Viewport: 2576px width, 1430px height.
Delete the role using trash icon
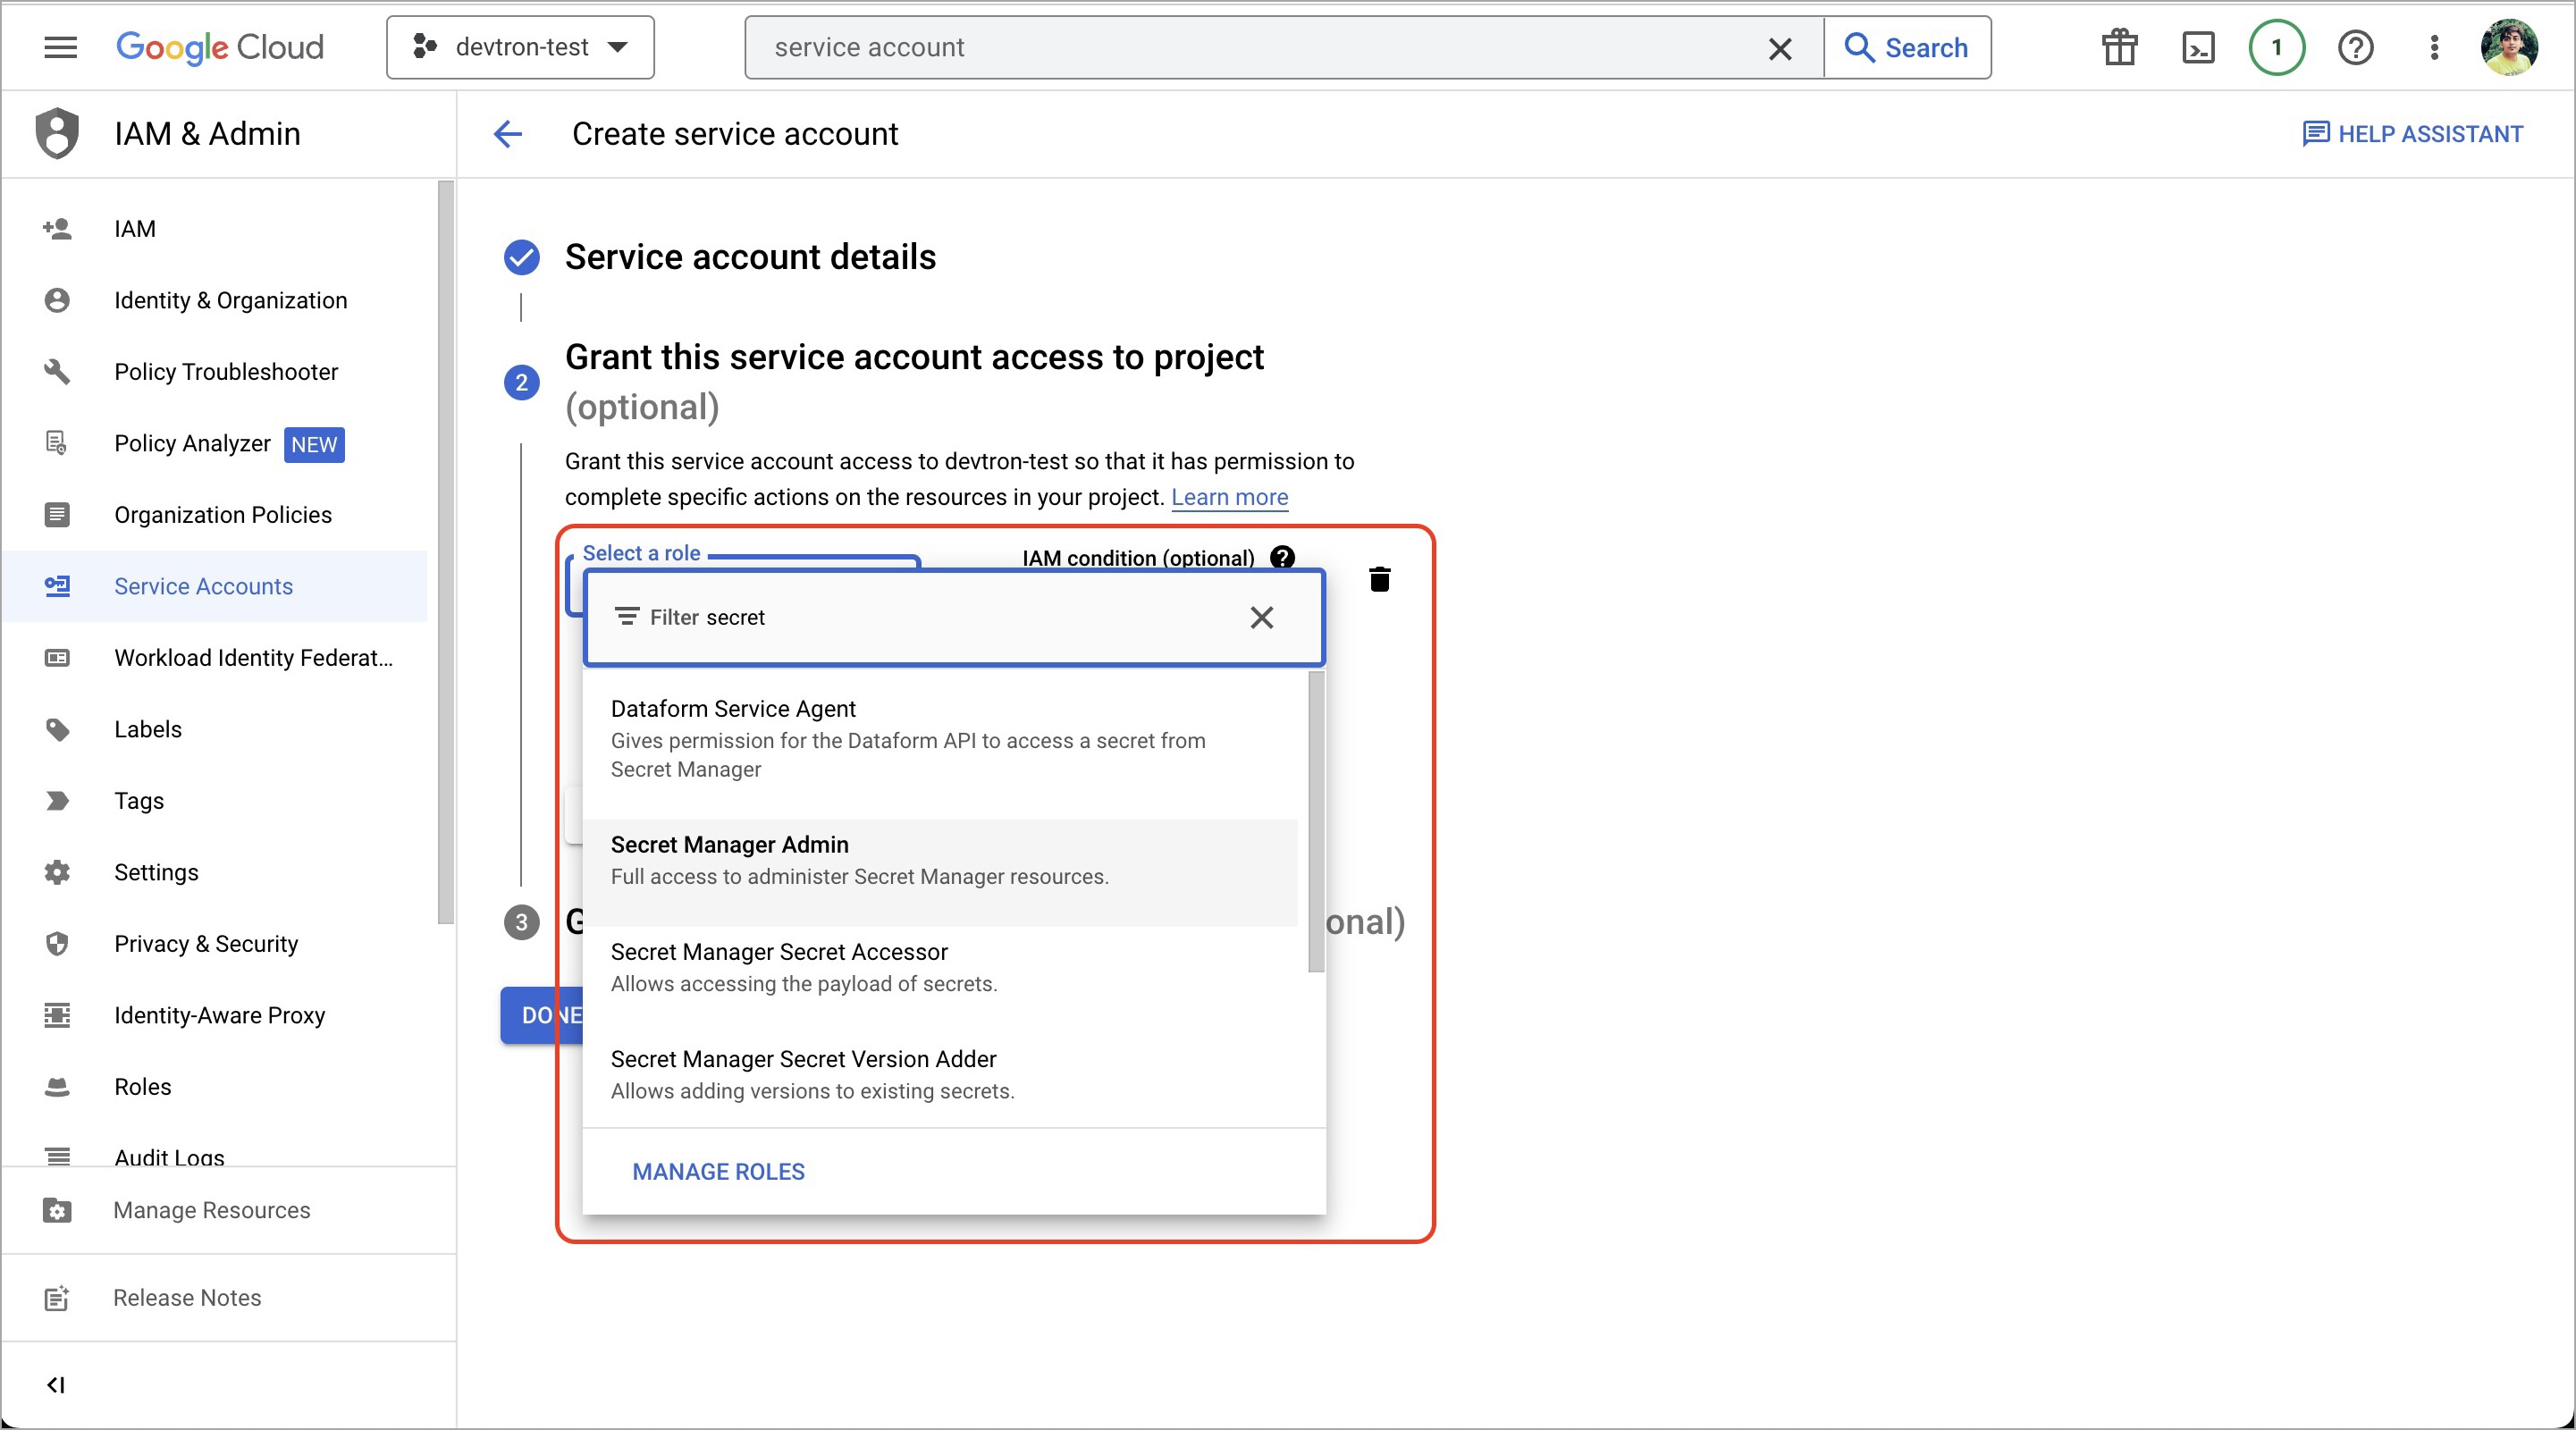pos(1379,579)
